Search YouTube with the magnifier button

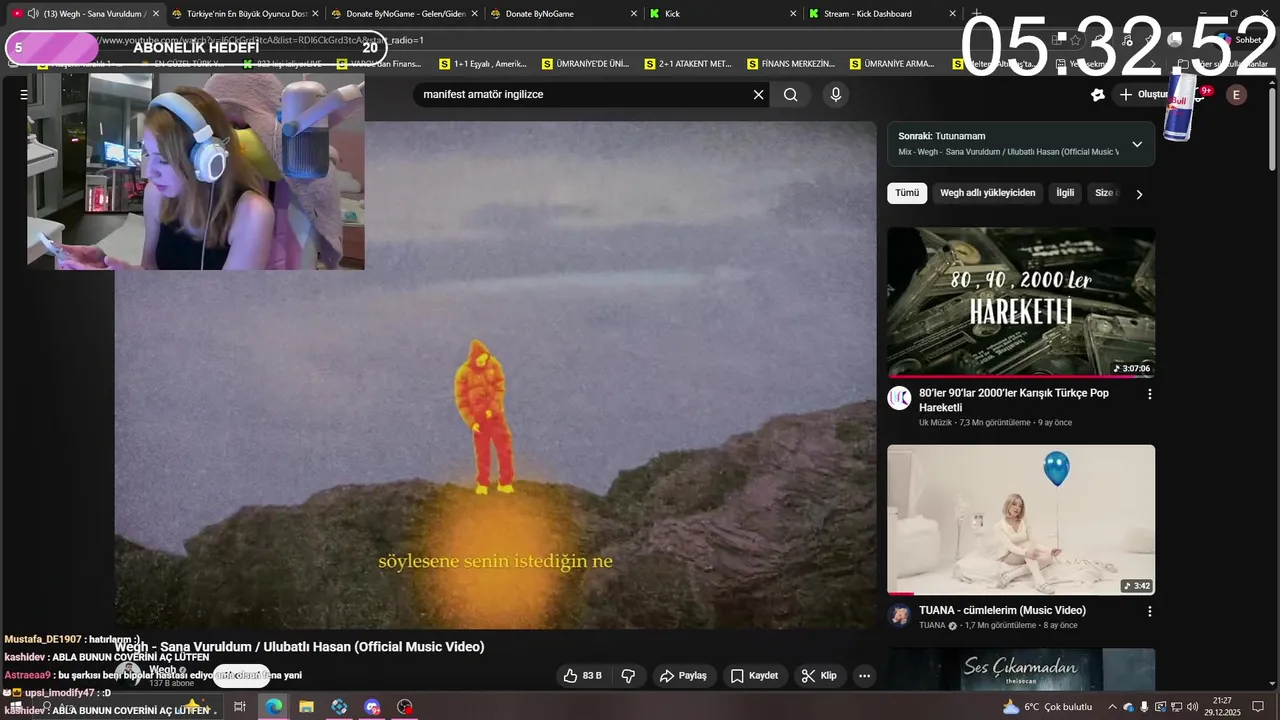[791, 95]
